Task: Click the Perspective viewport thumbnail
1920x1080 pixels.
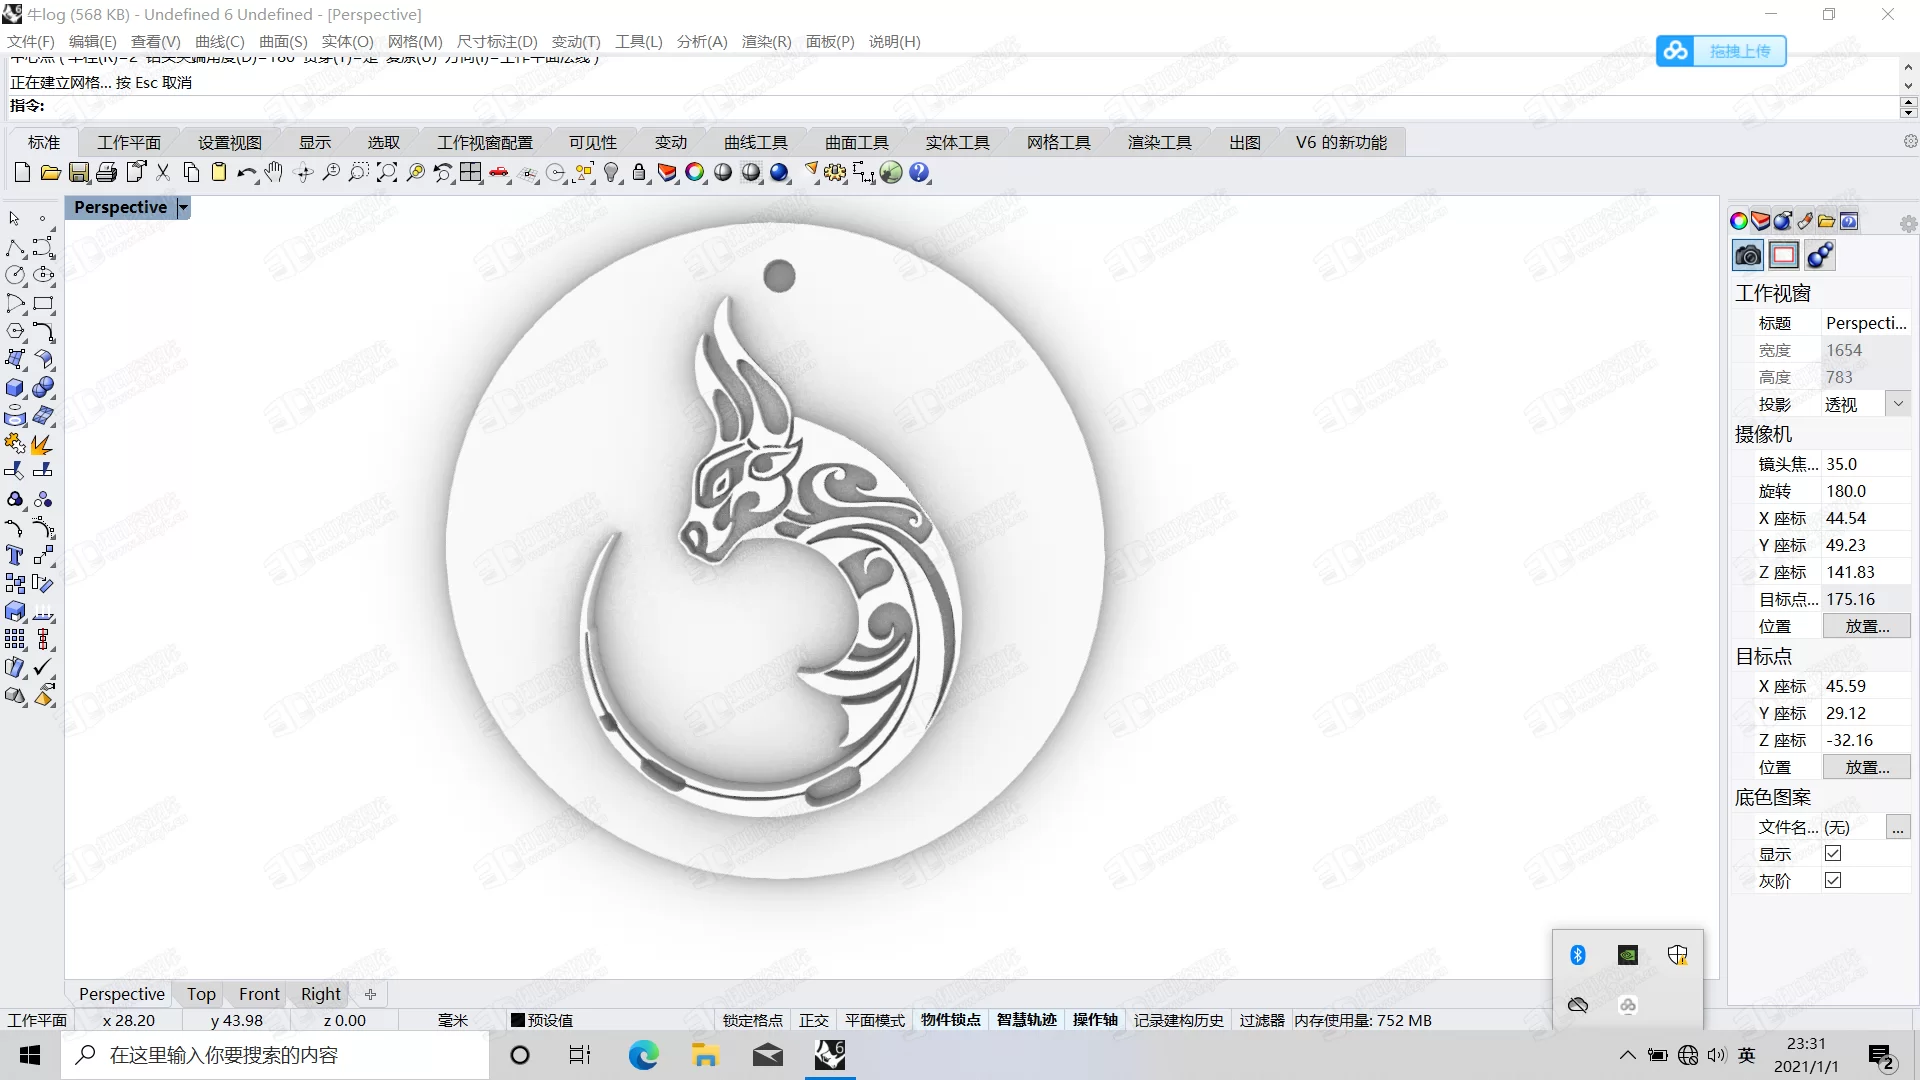Action: (121, 993)
